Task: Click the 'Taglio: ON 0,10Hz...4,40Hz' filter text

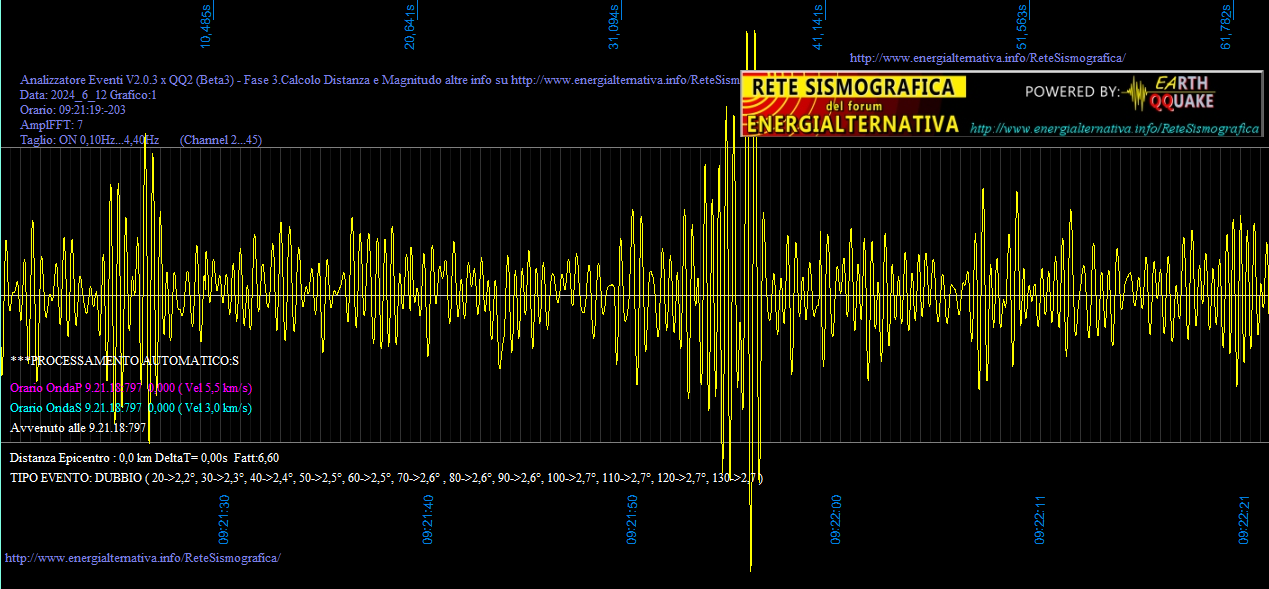Action: [90, 140]
